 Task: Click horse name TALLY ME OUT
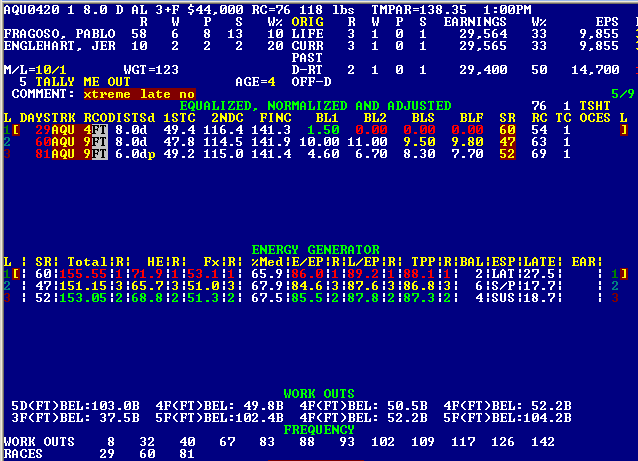[83, 82]
